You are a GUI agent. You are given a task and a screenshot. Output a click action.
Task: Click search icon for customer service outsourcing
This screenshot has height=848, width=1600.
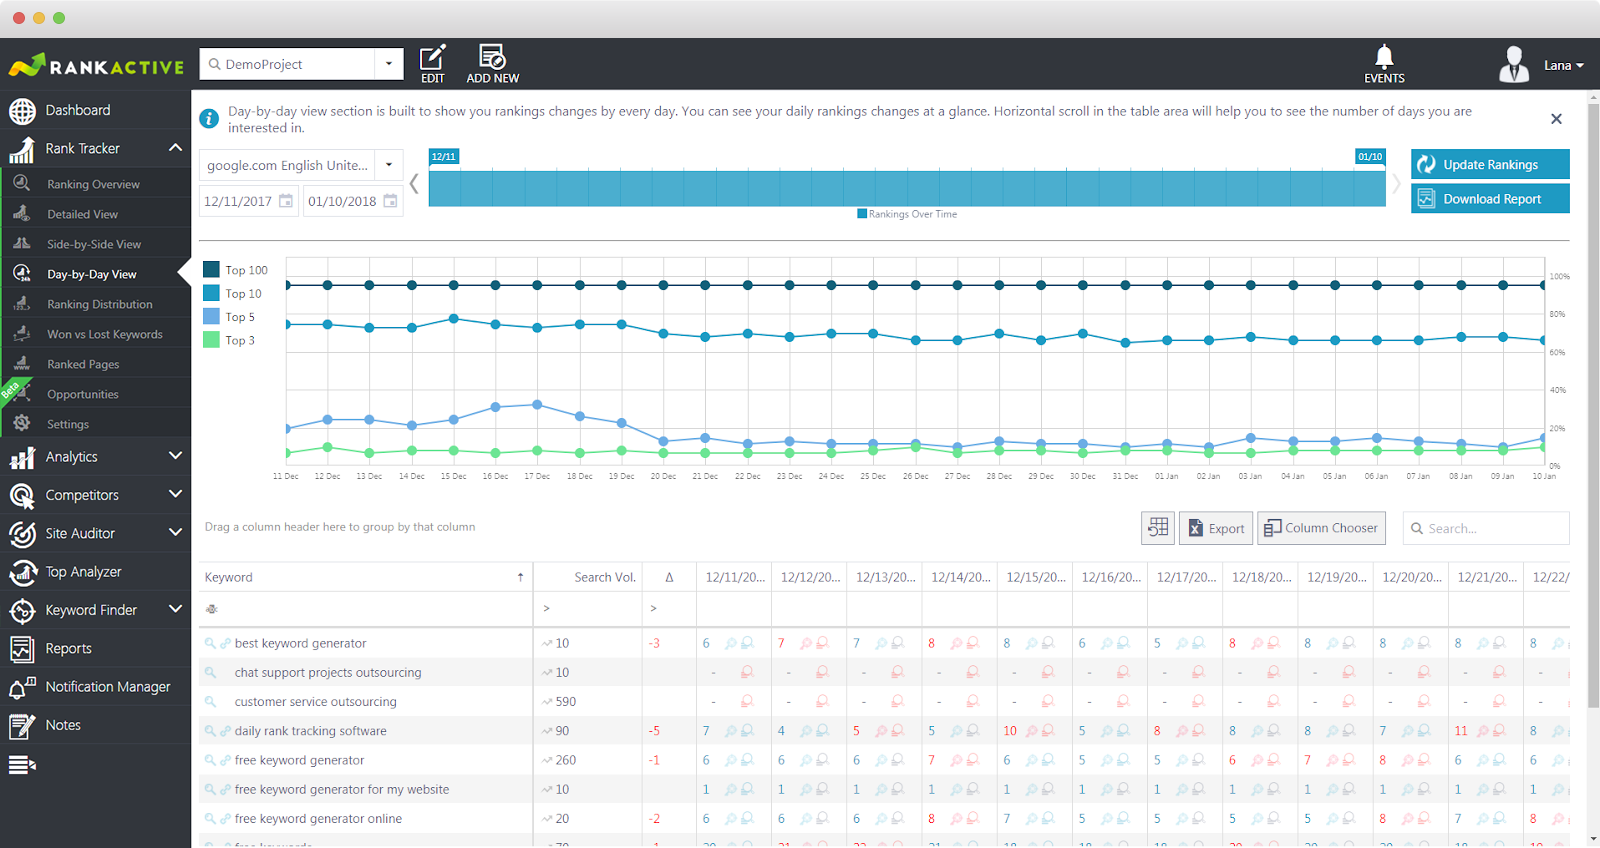click(210, 702)
